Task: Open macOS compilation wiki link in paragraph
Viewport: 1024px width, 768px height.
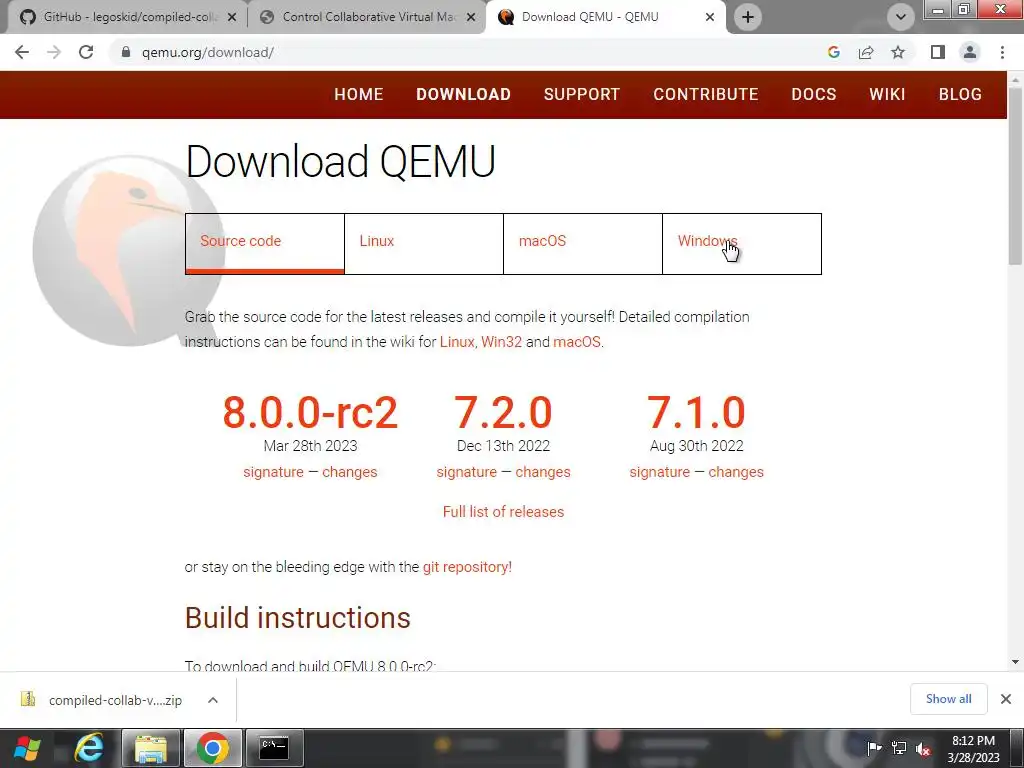Action: (577, 342)
